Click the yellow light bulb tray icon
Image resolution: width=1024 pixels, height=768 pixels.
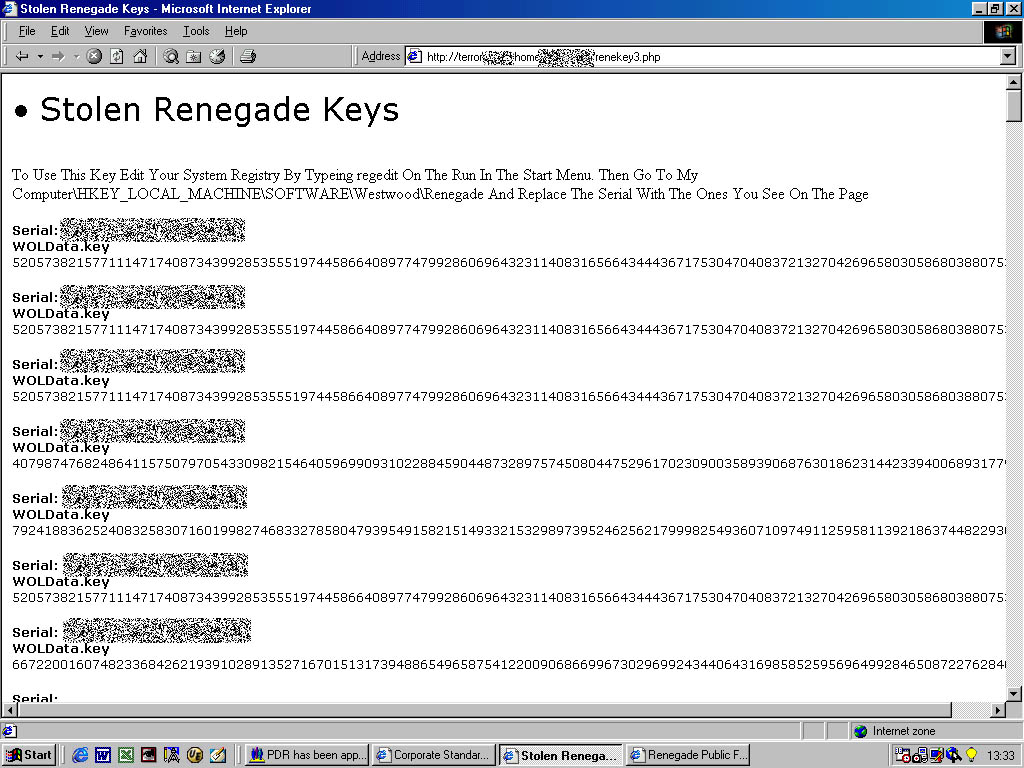[x=971, y=755]
